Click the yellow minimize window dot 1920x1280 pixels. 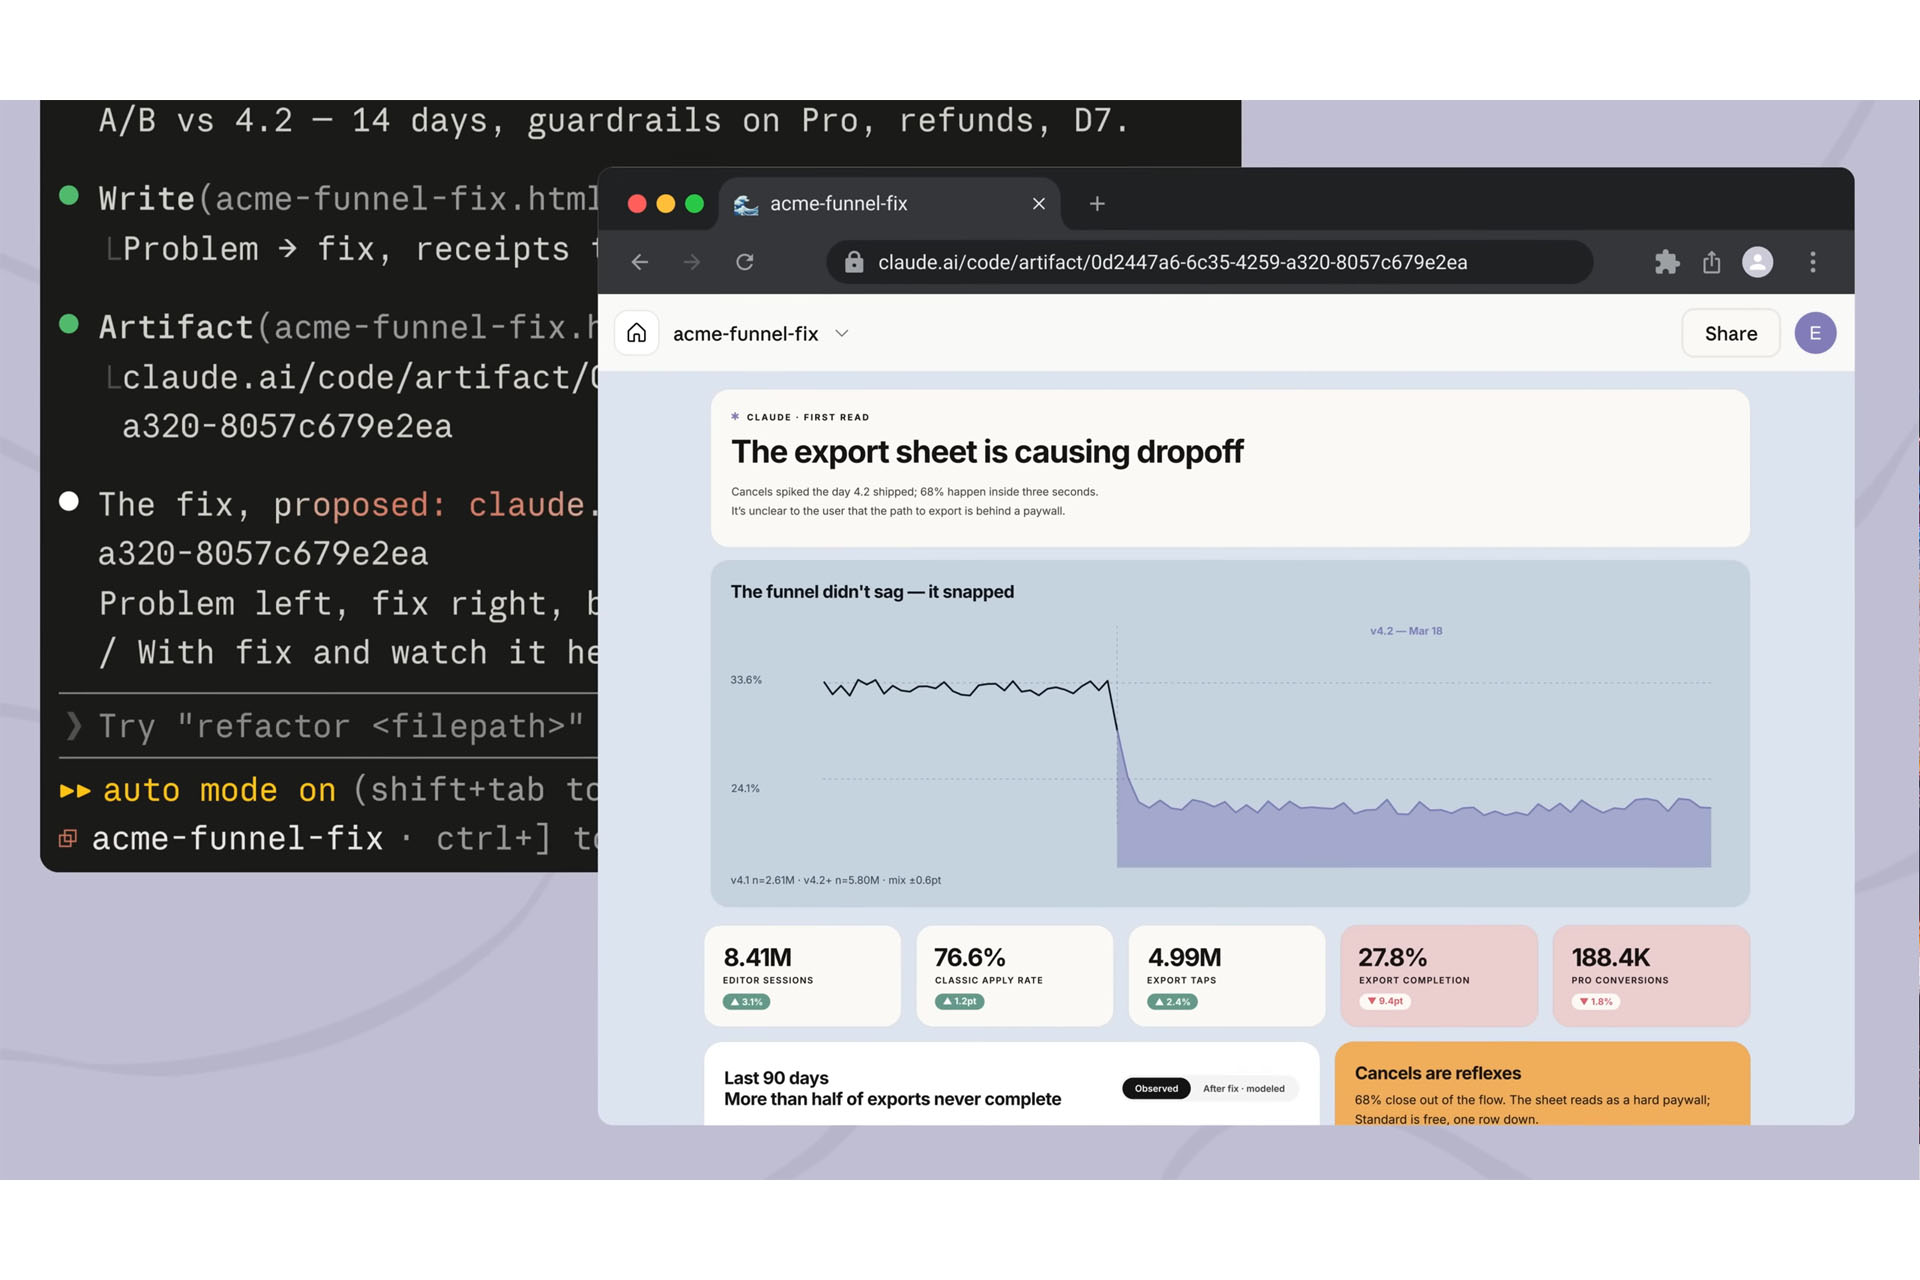666,204
